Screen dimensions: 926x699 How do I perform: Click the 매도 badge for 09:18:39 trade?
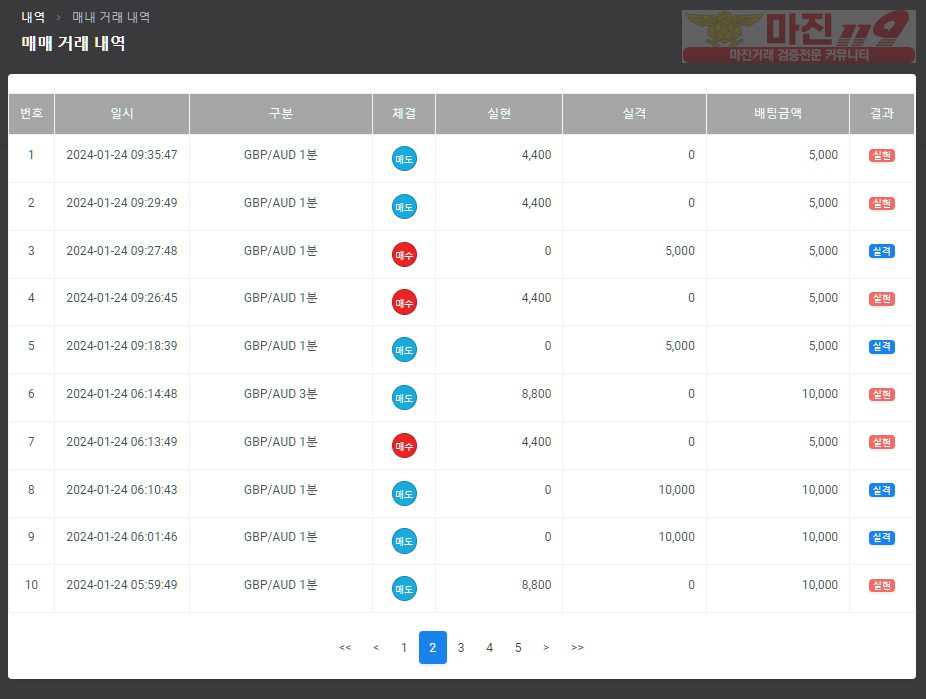tap(405, 350)
